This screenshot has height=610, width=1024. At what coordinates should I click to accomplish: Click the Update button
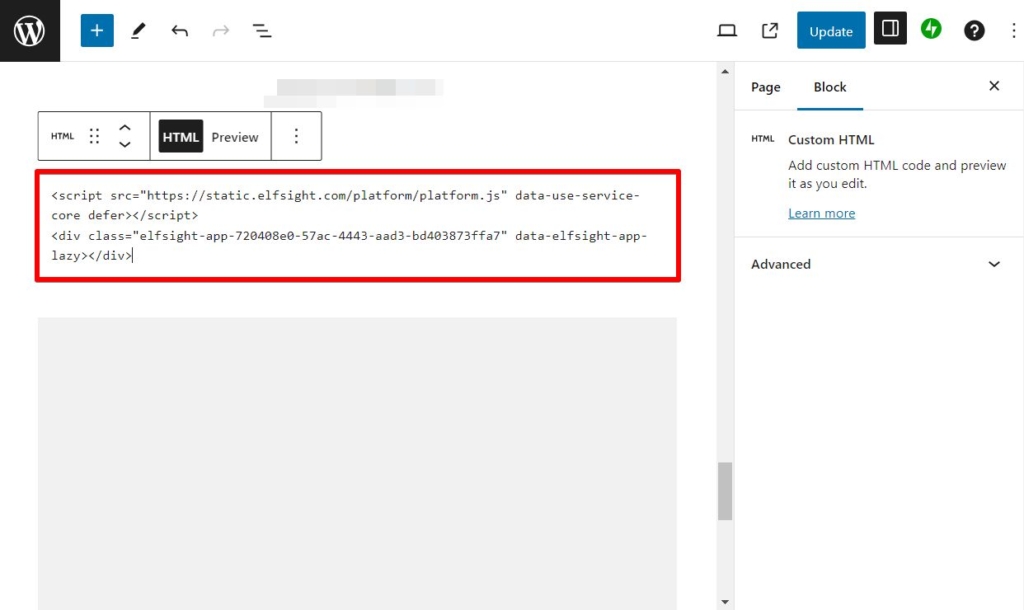831,30
